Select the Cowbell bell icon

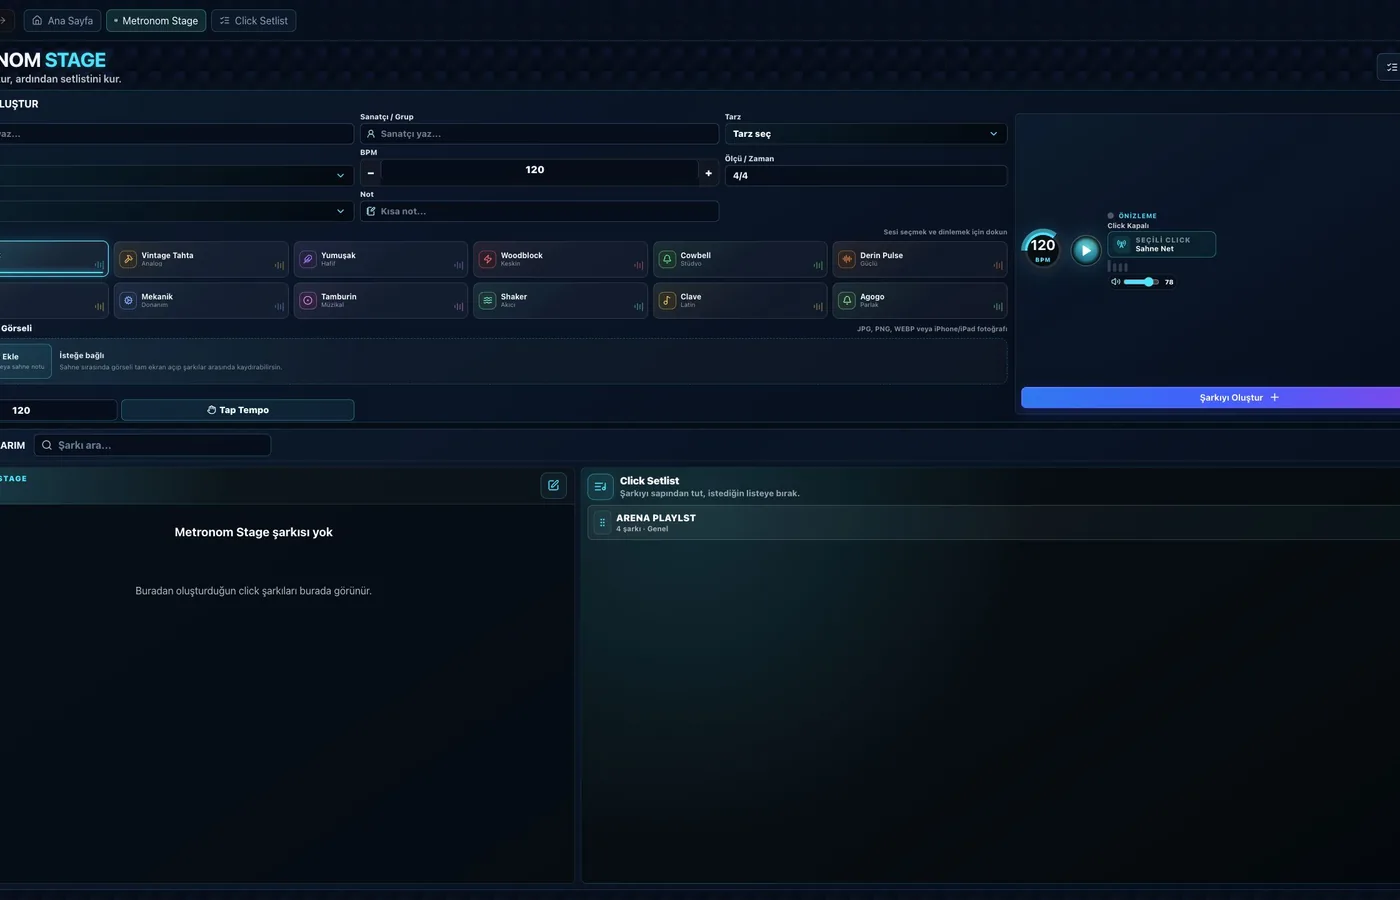click(667, 259)
